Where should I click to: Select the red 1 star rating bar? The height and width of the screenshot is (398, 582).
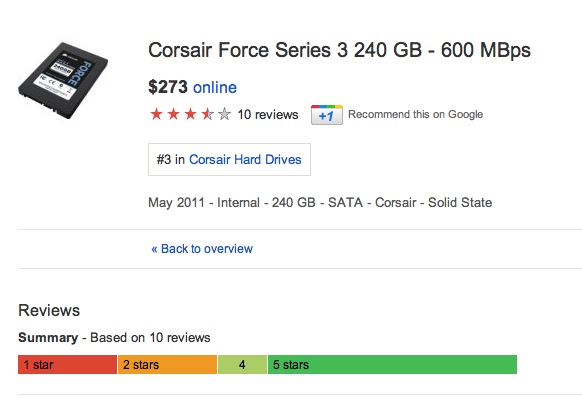coord(67,364)
